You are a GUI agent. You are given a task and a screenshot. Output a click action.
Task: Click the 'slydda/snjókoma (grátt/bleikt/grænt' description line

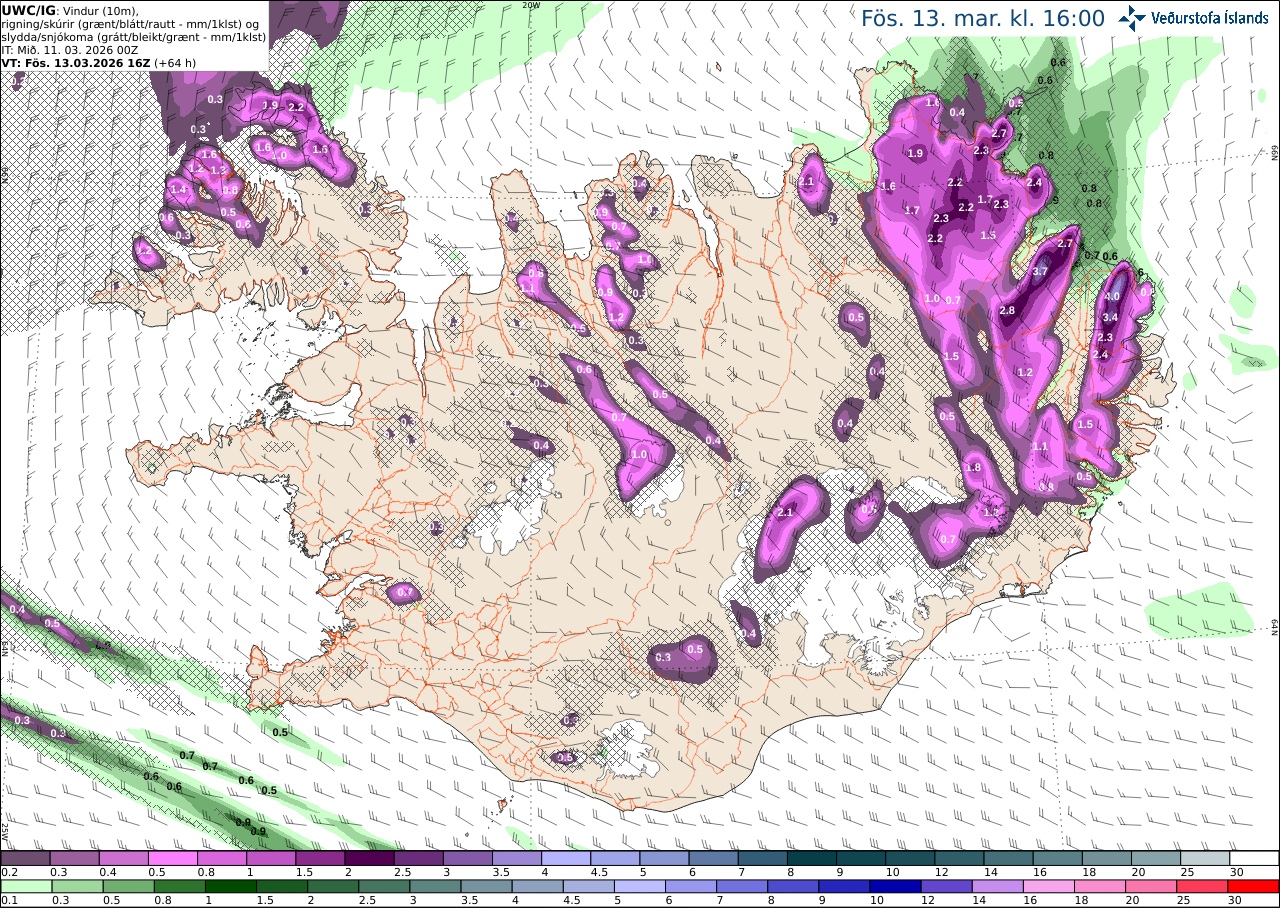click(133, 36)
